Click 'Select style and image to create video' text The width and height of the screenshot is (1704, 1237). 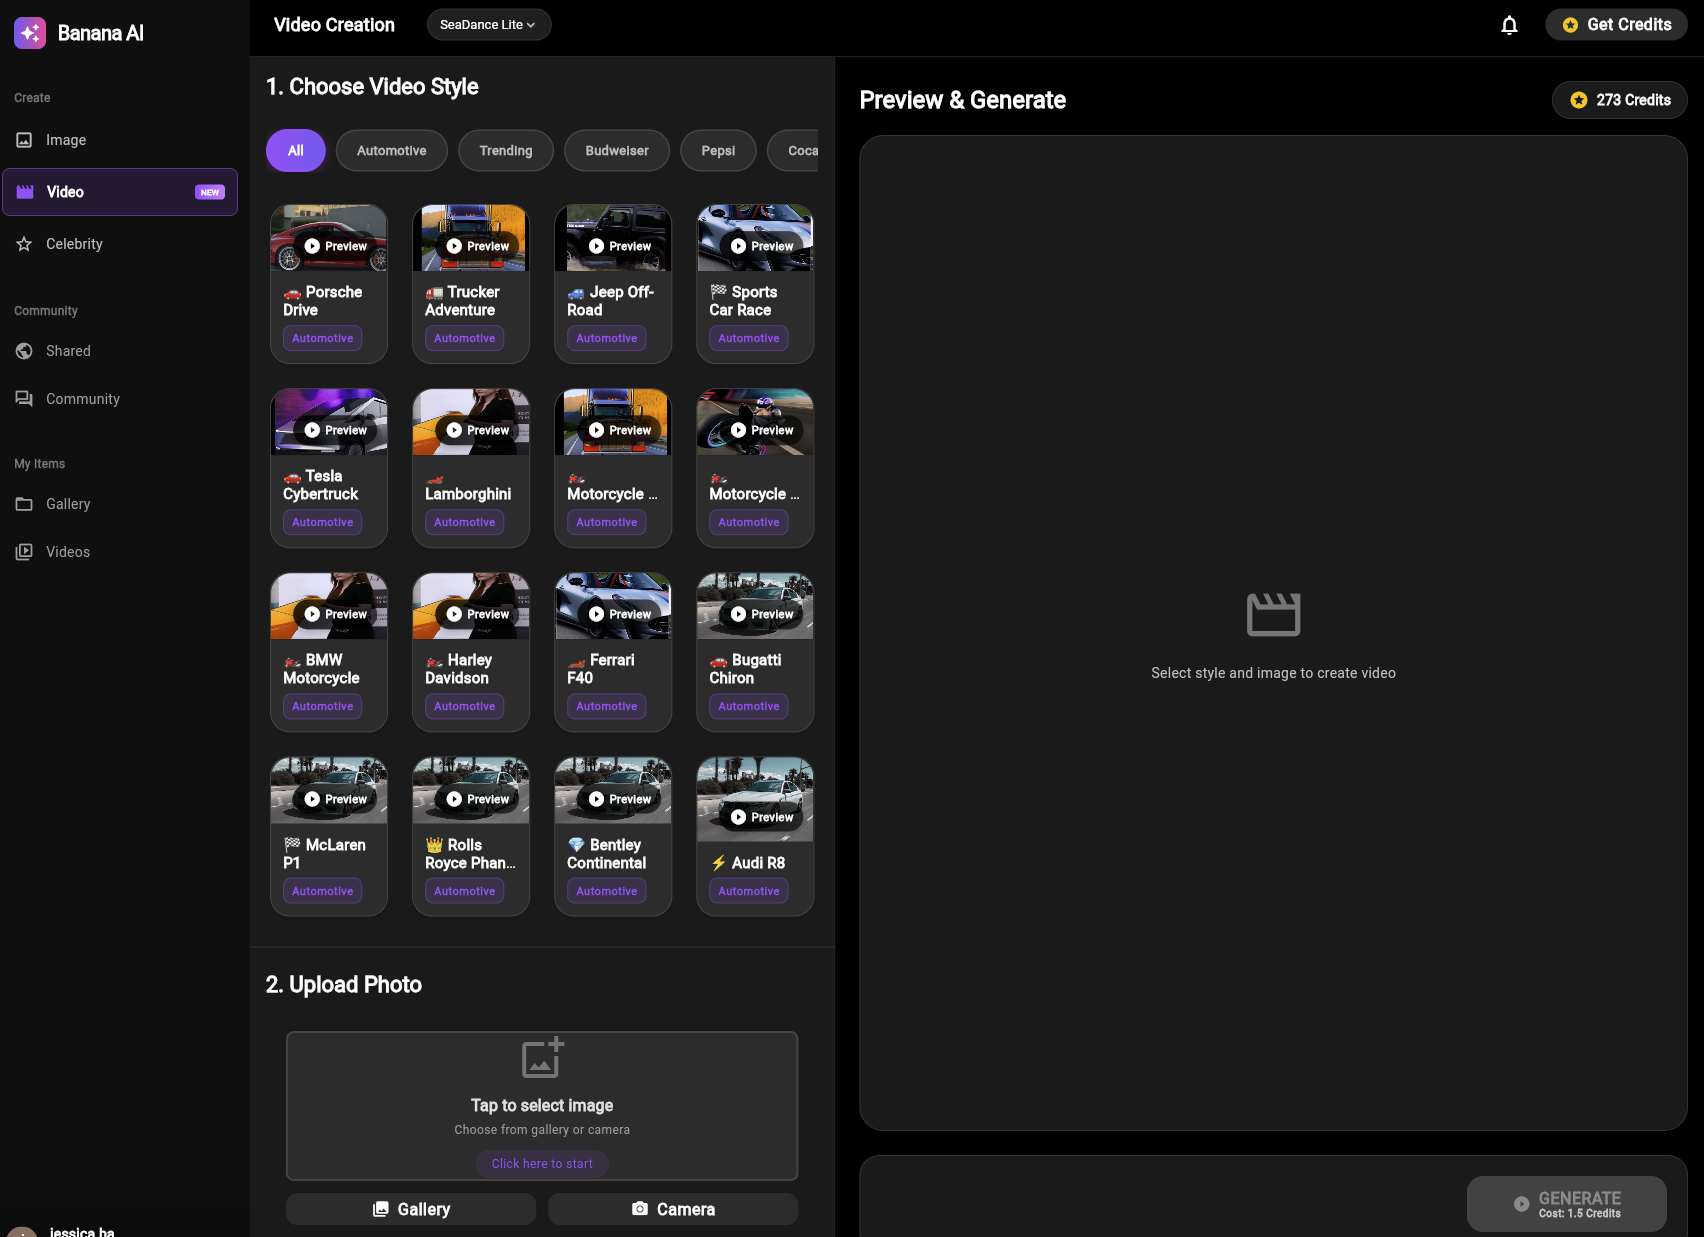[1273, 673]
